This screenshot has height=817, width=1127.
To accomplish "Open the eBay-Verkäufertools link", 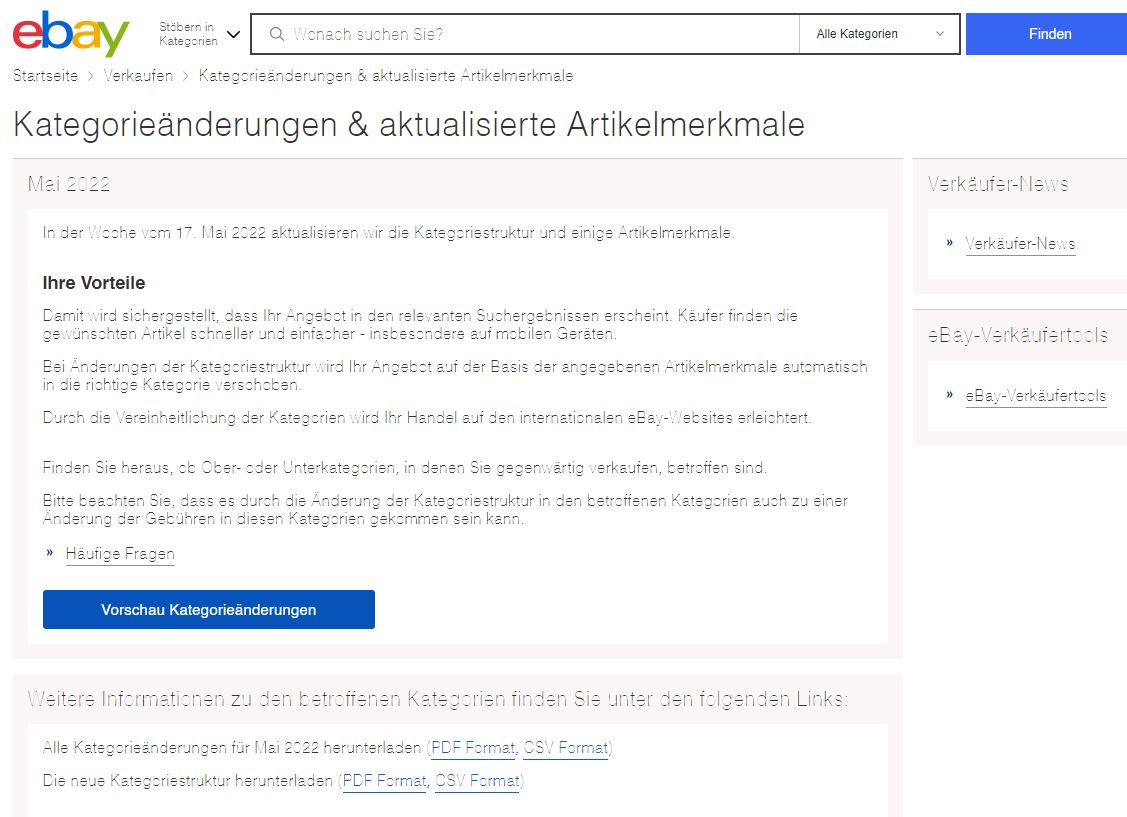I will point(1036,396).
